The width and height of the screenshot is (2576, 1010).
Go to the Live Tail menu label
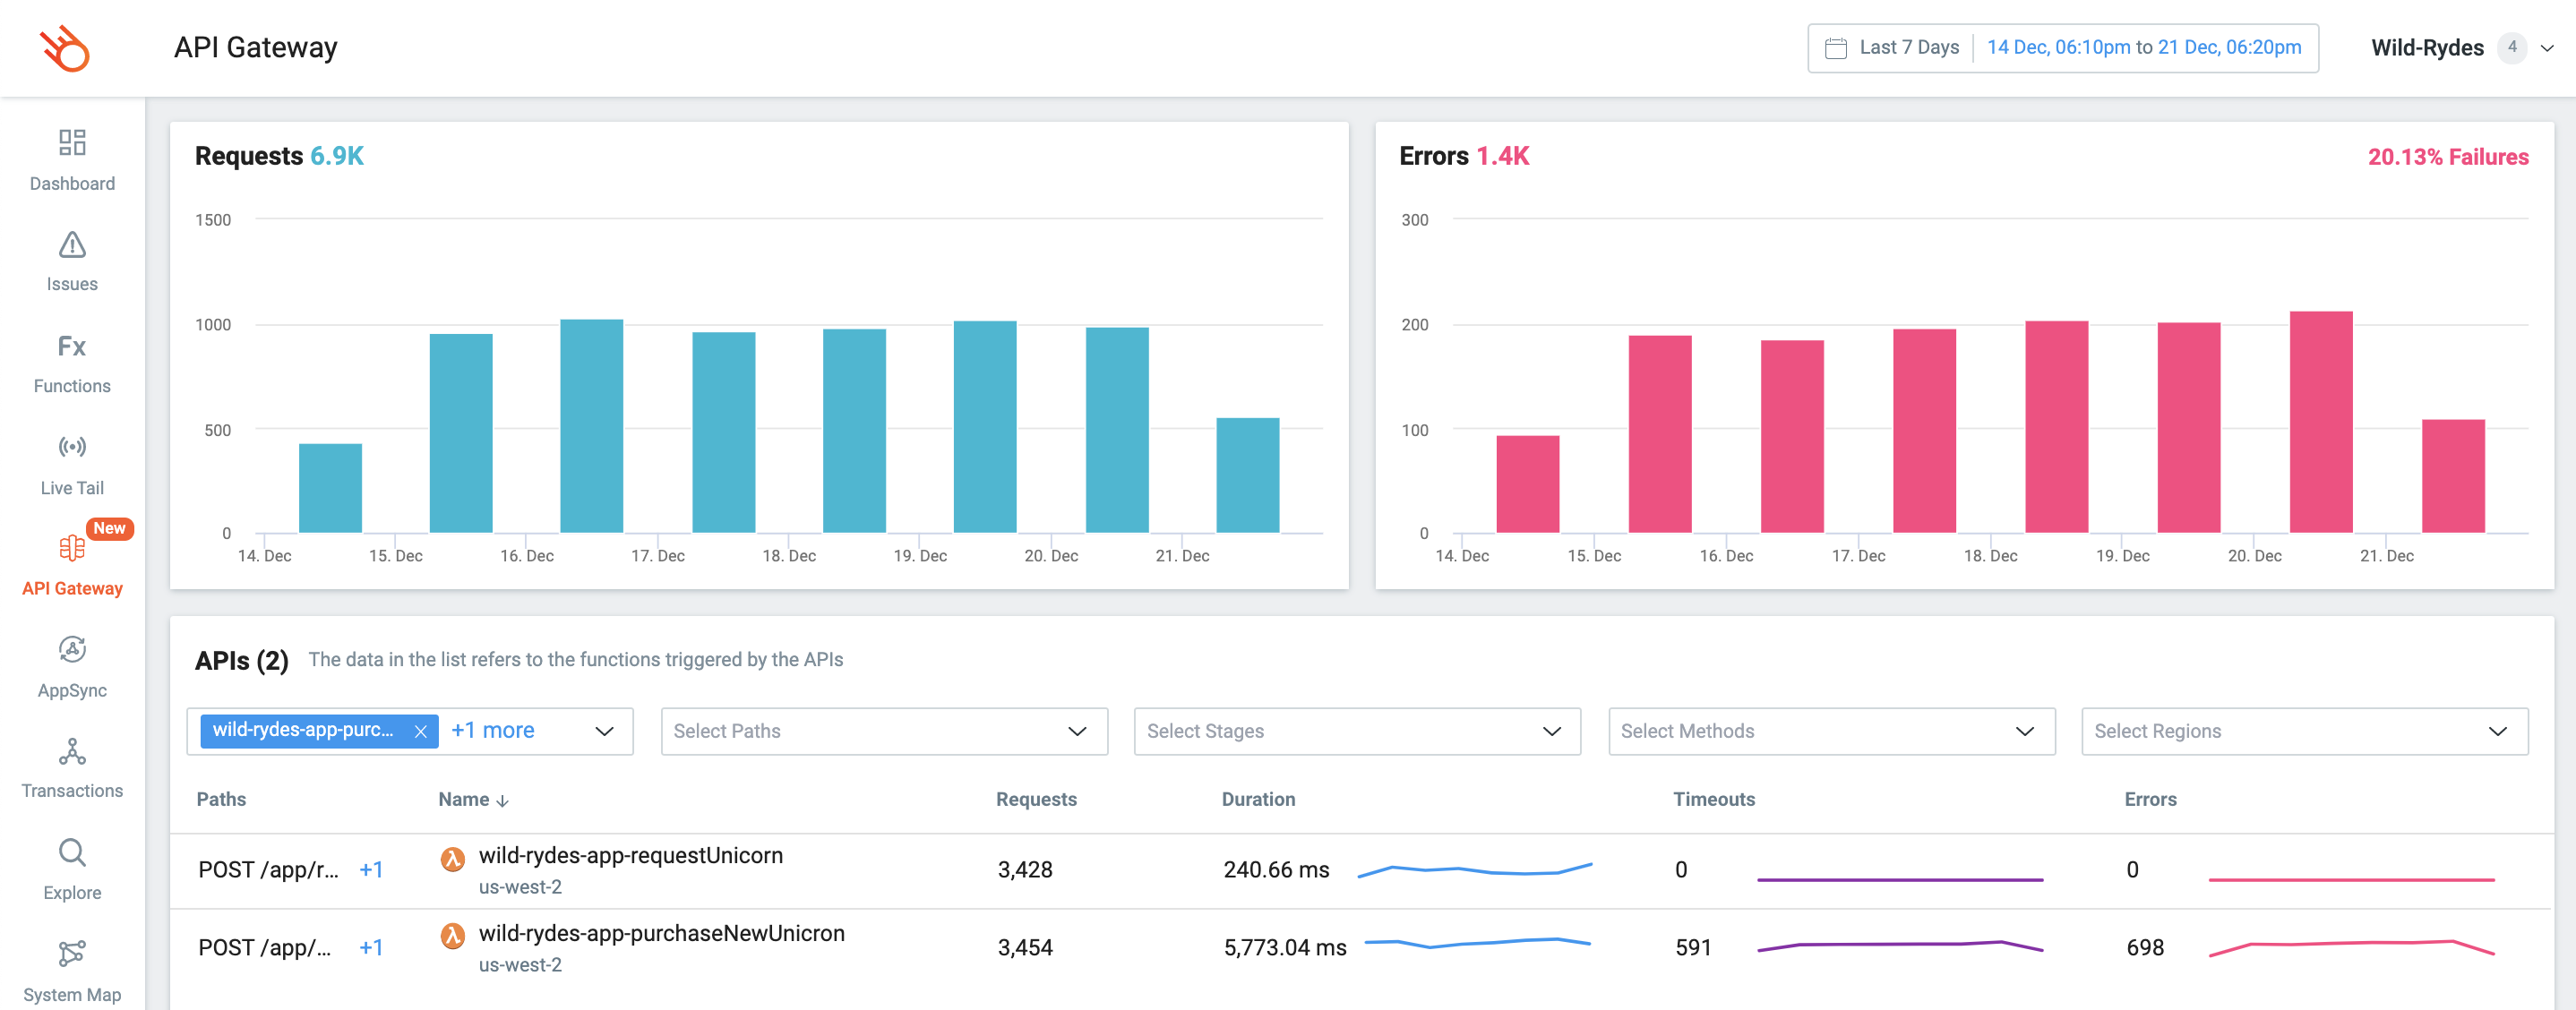pyautogui.click(x=72, y=488)
